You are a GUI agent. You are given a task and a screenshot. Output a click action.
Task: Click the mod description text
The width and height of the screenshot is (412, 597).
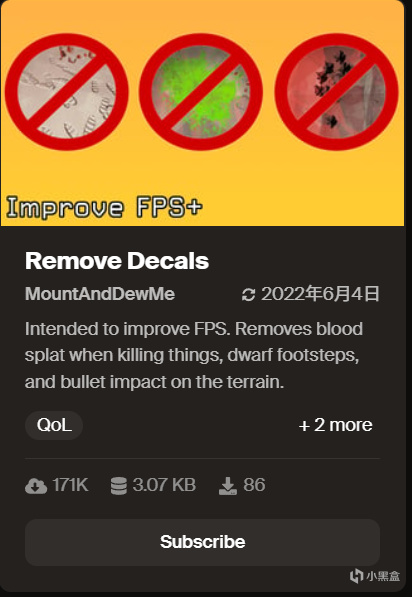click(x=193, y=355)
